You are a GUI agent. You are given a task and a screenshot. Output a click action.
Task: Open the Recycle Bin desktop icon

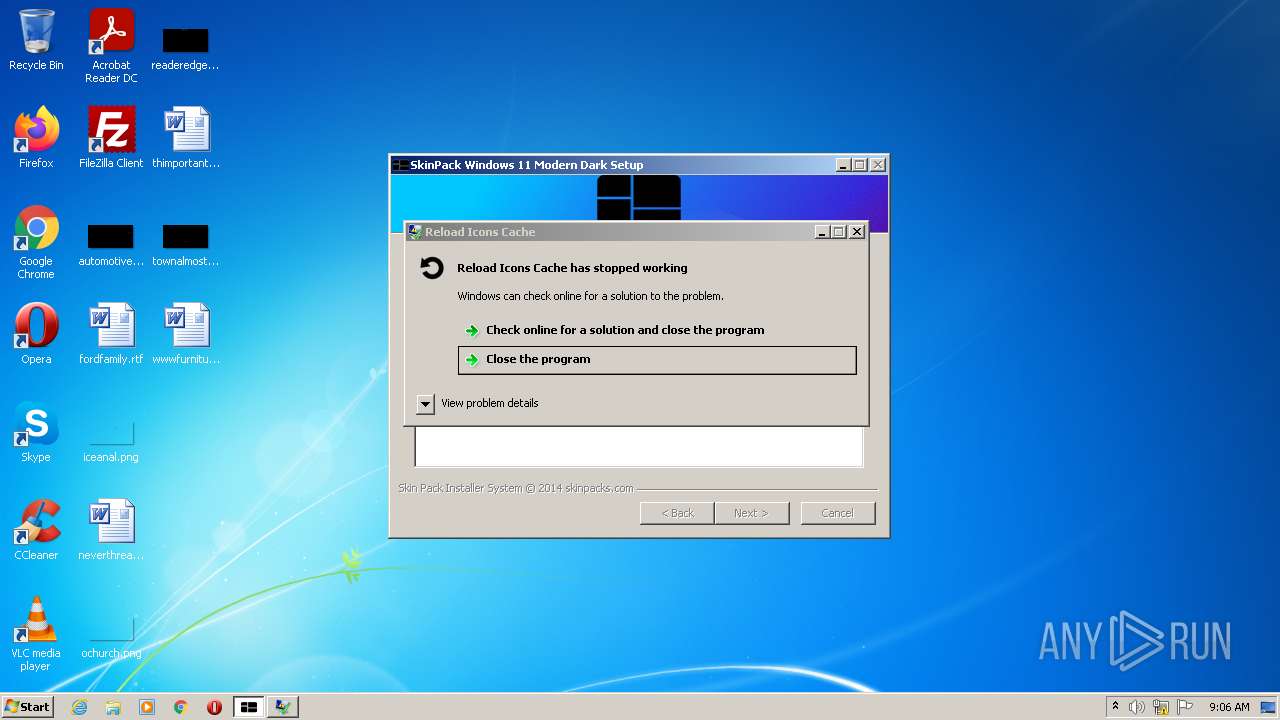[x=36, y=40]
